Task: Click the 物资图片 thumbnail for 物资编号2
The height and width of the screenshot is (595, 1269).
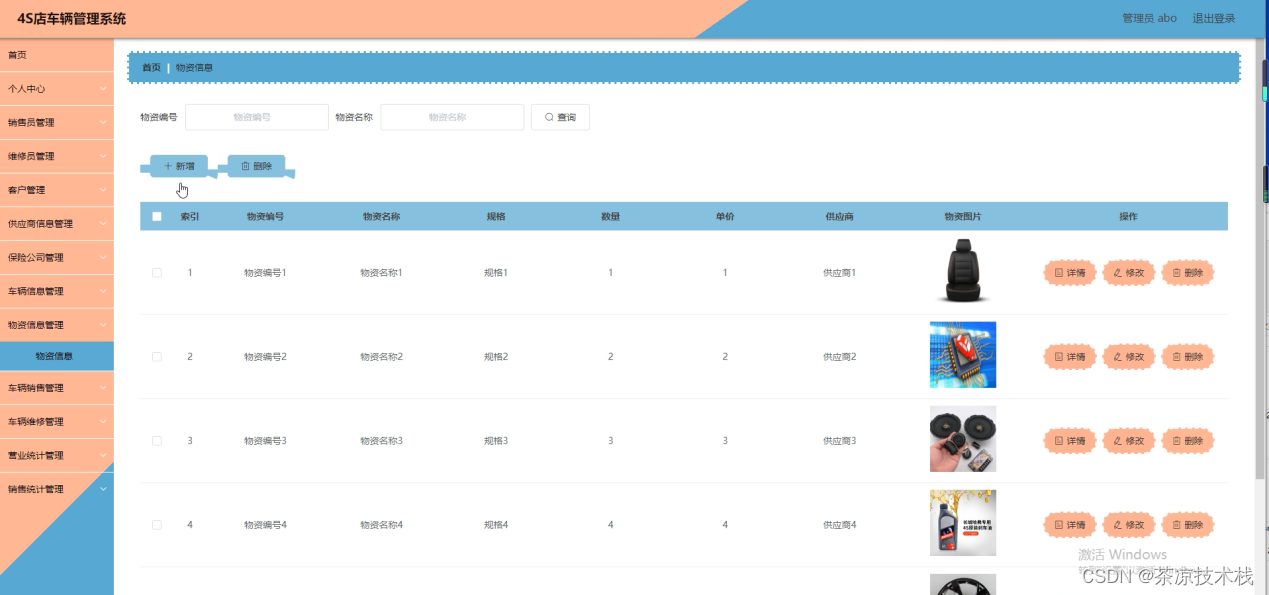Action: [962, 354]
